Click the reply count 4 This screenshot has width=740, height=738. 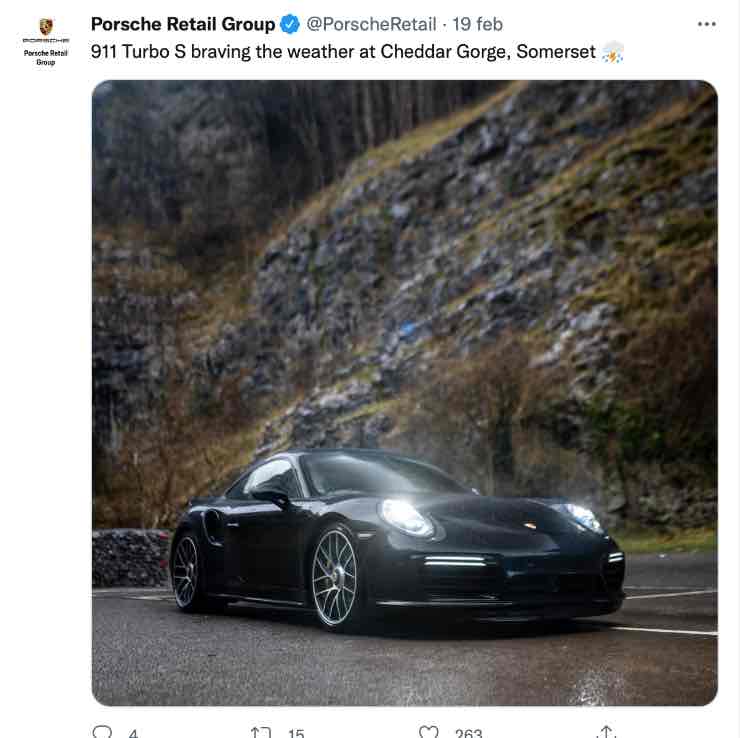coord(134,734)
